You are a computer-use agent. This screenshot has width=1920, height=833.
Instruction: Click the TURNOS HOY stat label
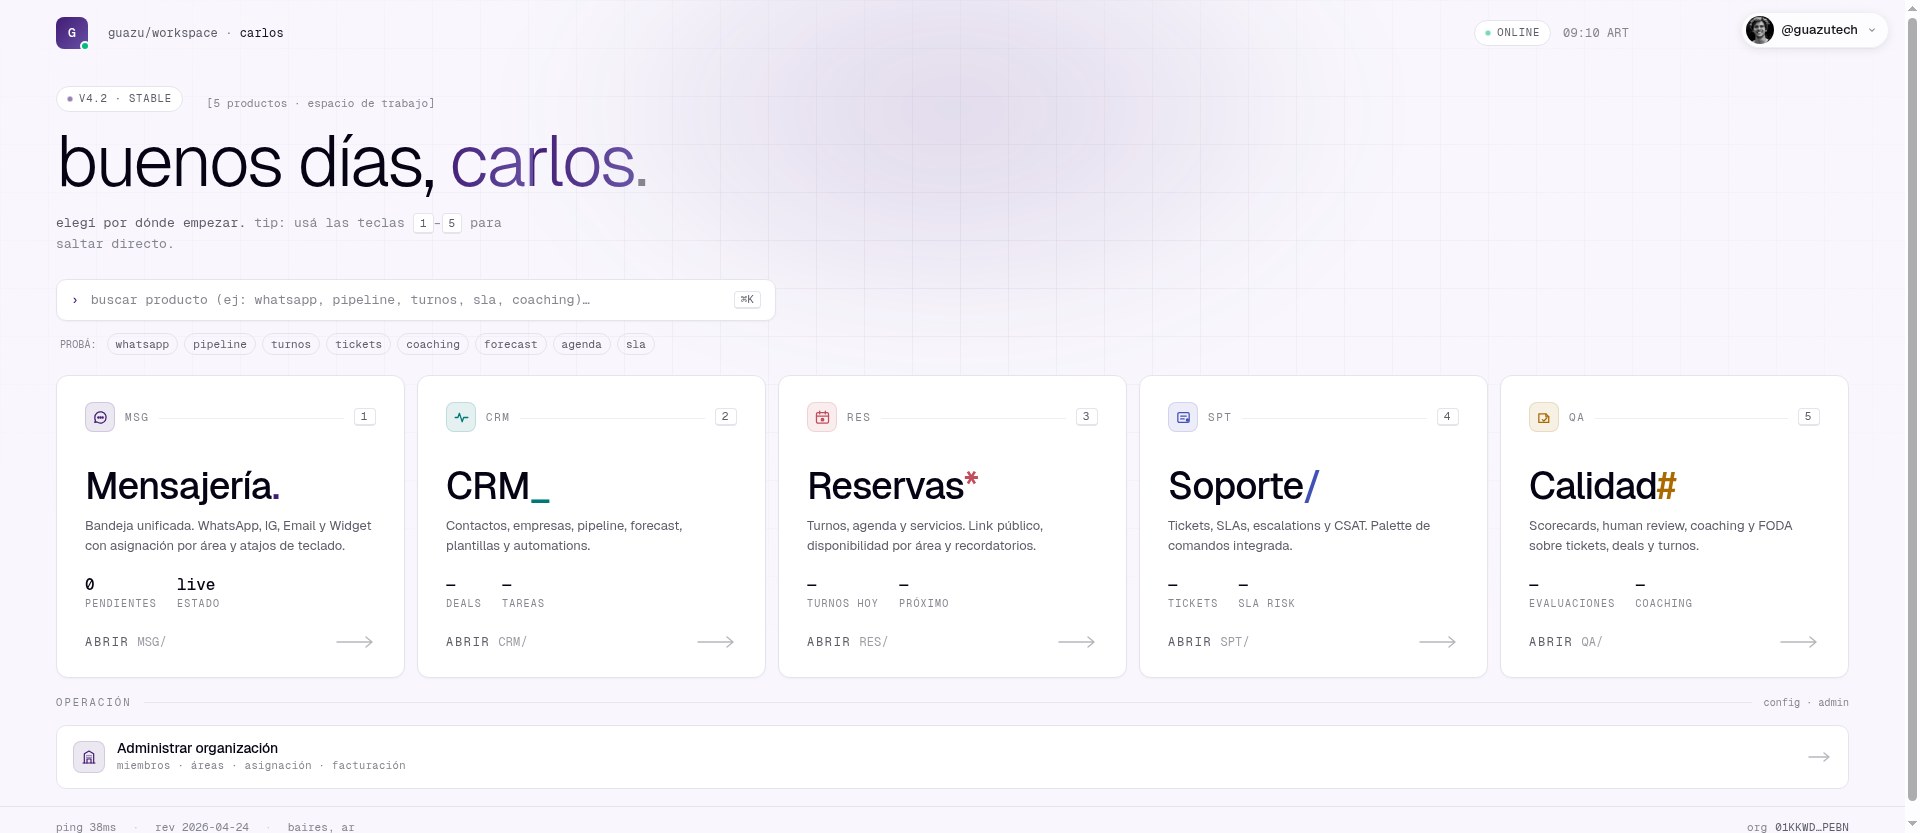pos(842,604)
